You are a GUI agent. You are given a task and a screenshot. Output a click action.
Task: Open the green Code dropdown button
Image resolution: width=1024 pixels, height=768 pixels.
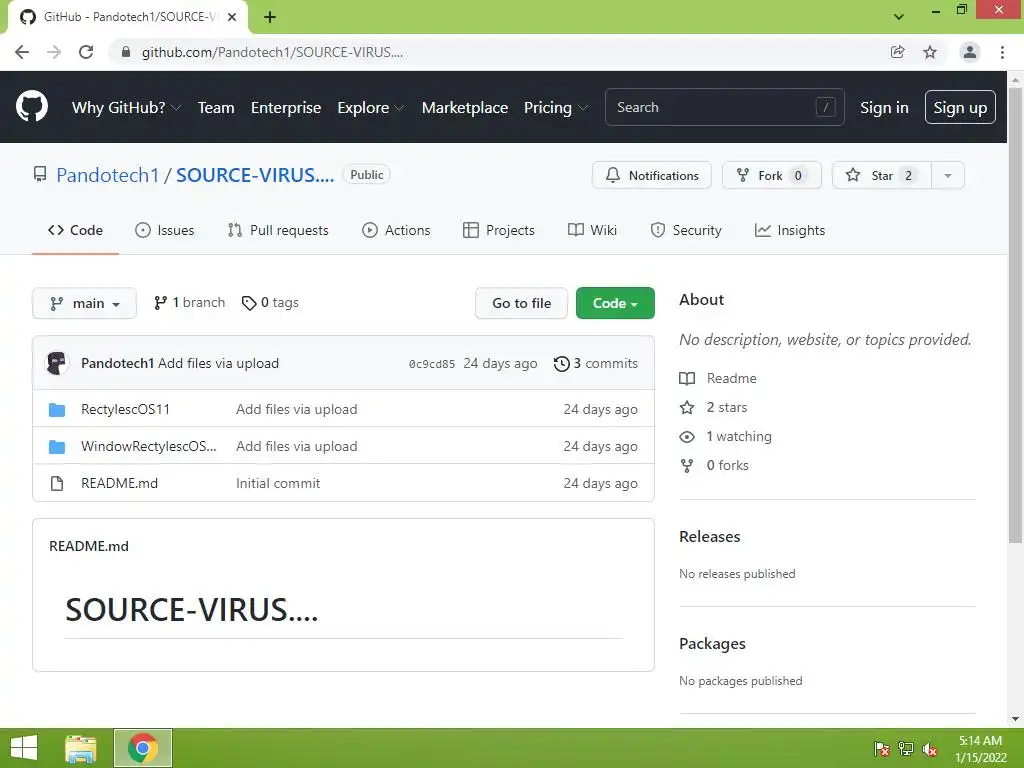[615, 303]
